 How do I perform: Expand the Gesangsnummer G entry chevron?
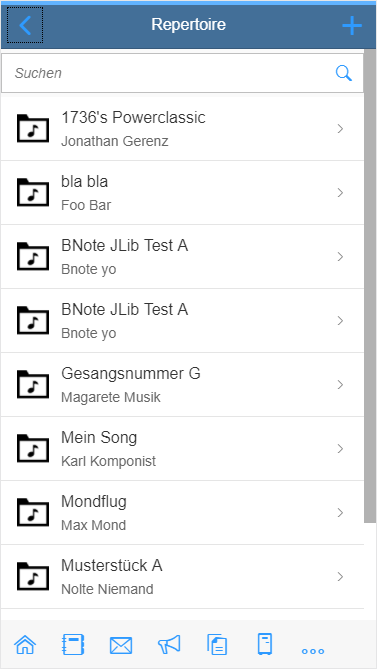tap(340, 384)
